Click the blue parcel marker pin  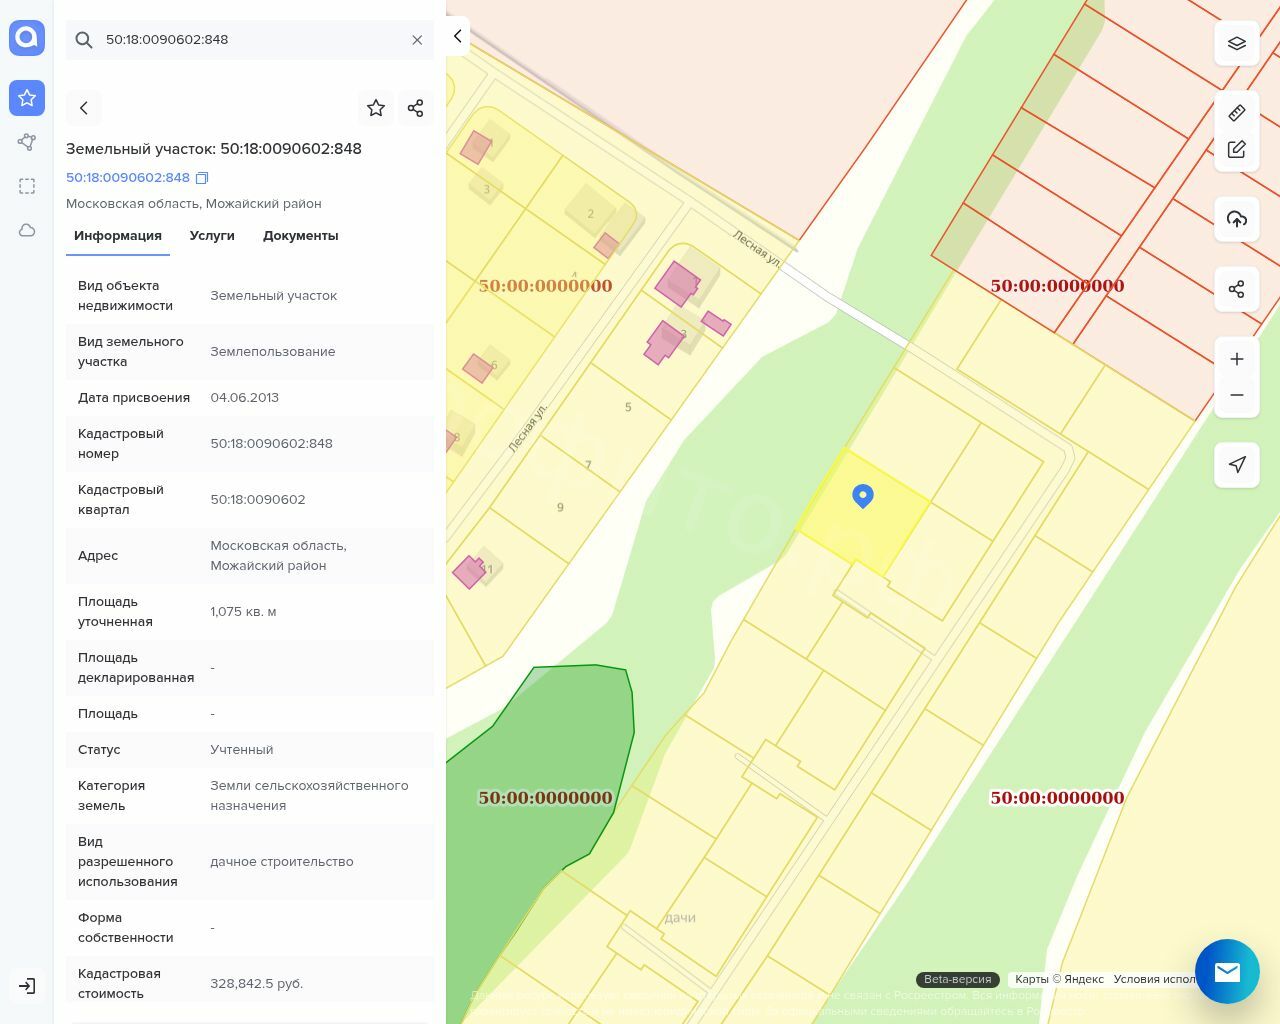[x=863, y=495]
